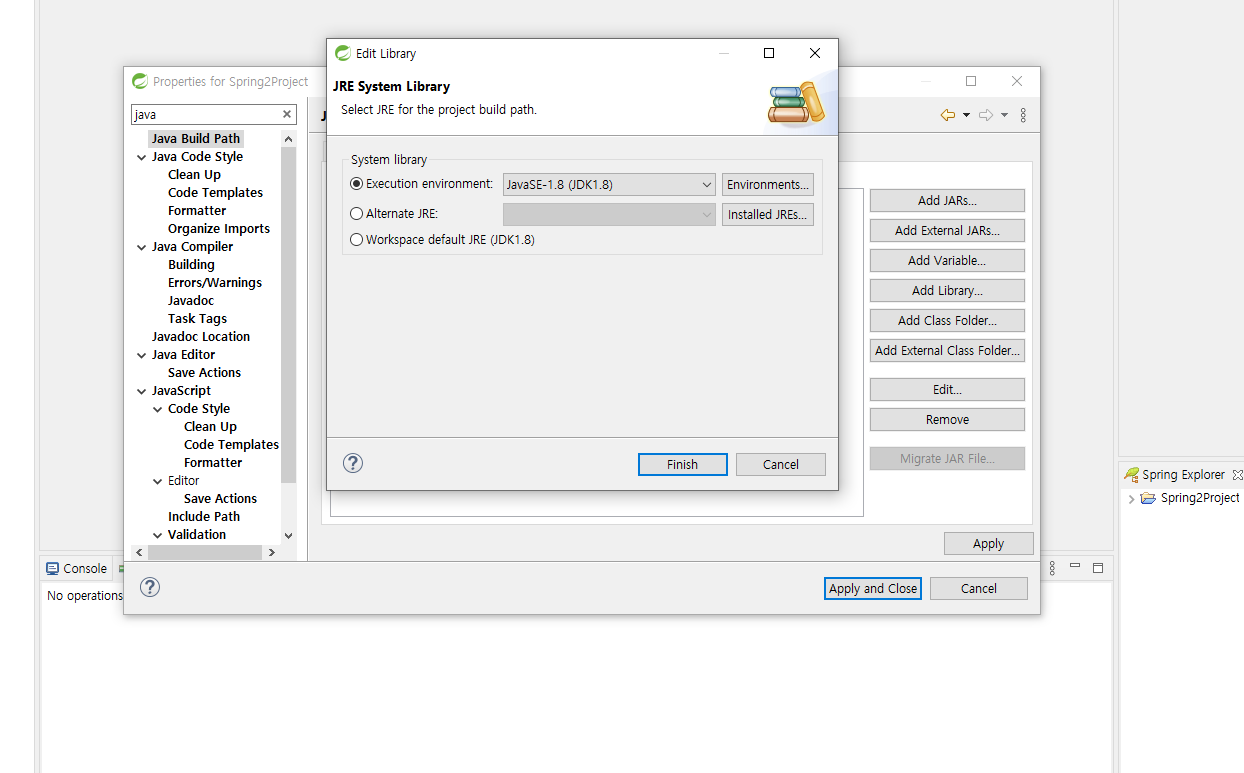The height and width of the screenshot is (773, 1244).
Task: Select Javadoc Location in the tree
Action: click(201, 337)
